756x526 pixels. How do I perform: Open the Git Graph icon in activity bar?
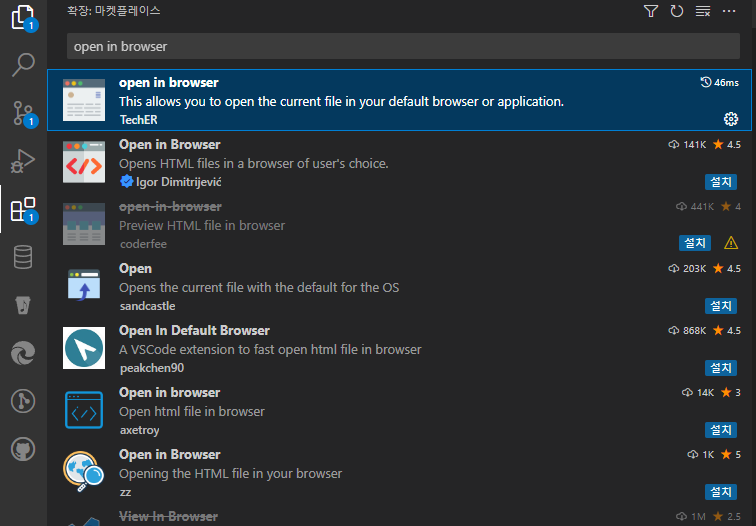pyautogui.click(x=23, y=401)
